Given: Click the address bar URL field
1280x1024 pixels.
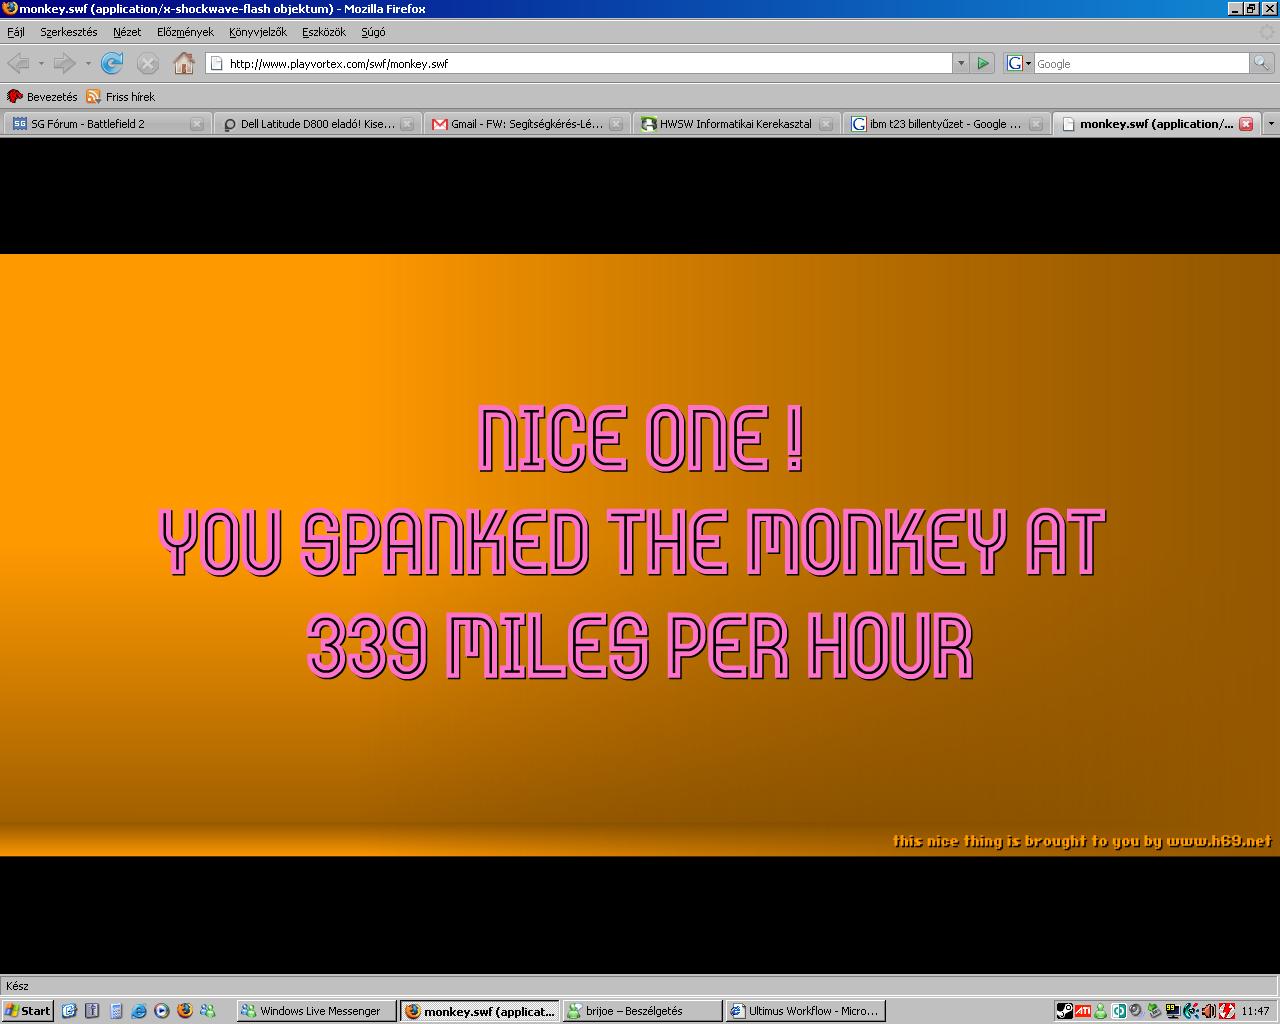Looking at the screenshot, I should point(580,63).
